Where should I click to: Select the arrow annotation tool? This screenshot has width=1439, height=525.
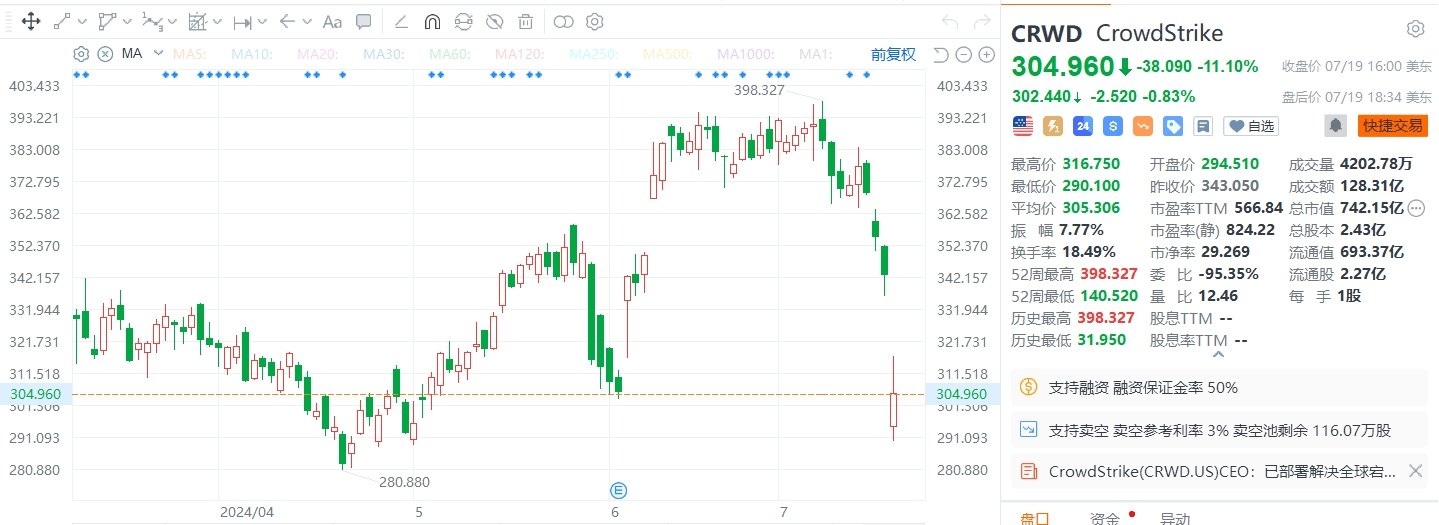click(x=287, y=21)
